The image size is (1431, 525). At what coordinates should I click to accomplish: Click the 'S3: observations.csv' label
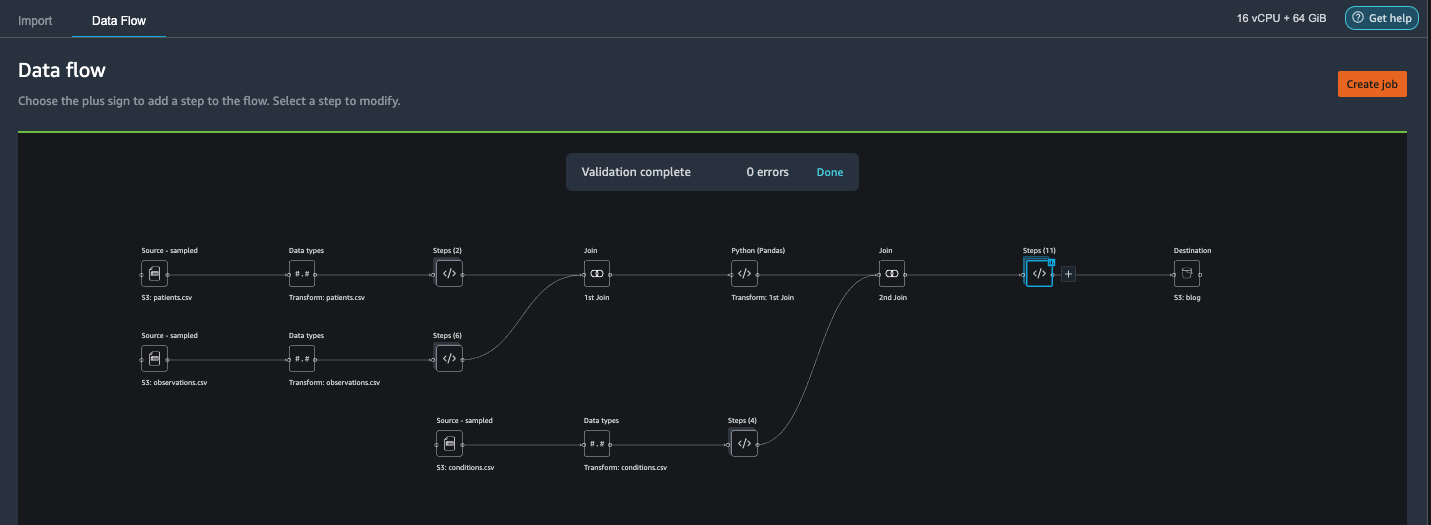(x=174, y=382)
